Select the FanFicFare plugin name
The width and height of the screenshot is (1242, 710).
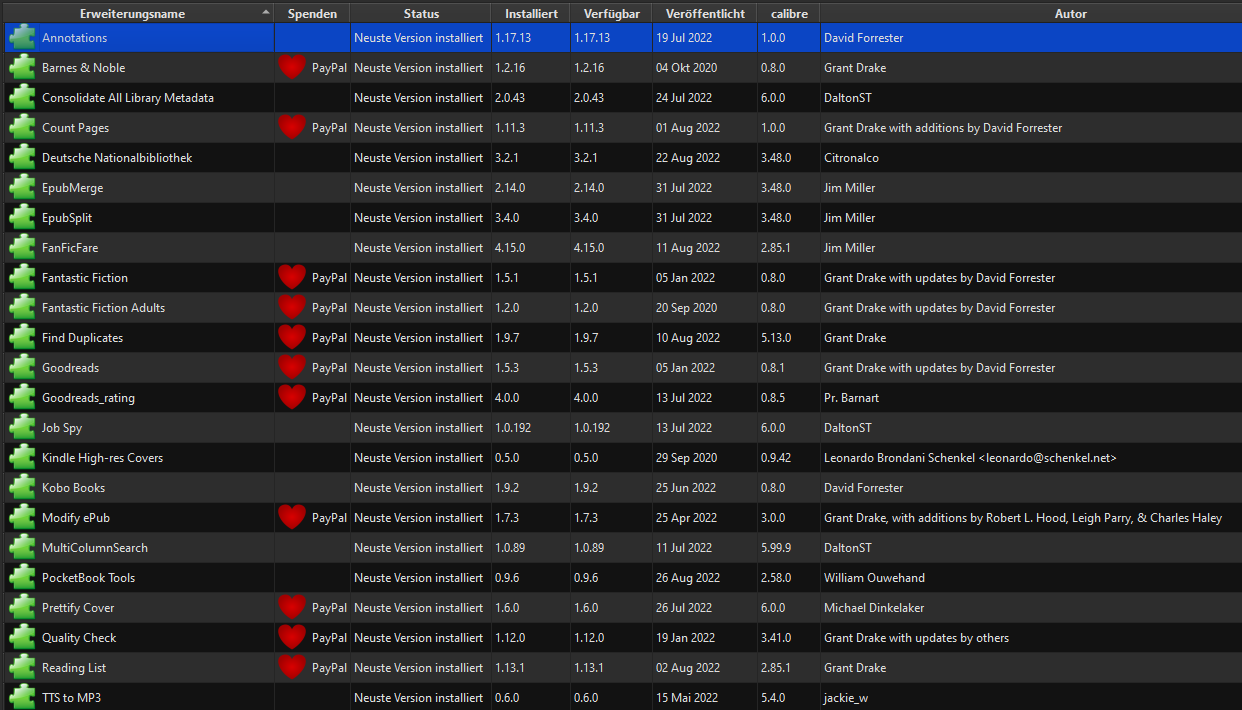(x=70, y=248)
